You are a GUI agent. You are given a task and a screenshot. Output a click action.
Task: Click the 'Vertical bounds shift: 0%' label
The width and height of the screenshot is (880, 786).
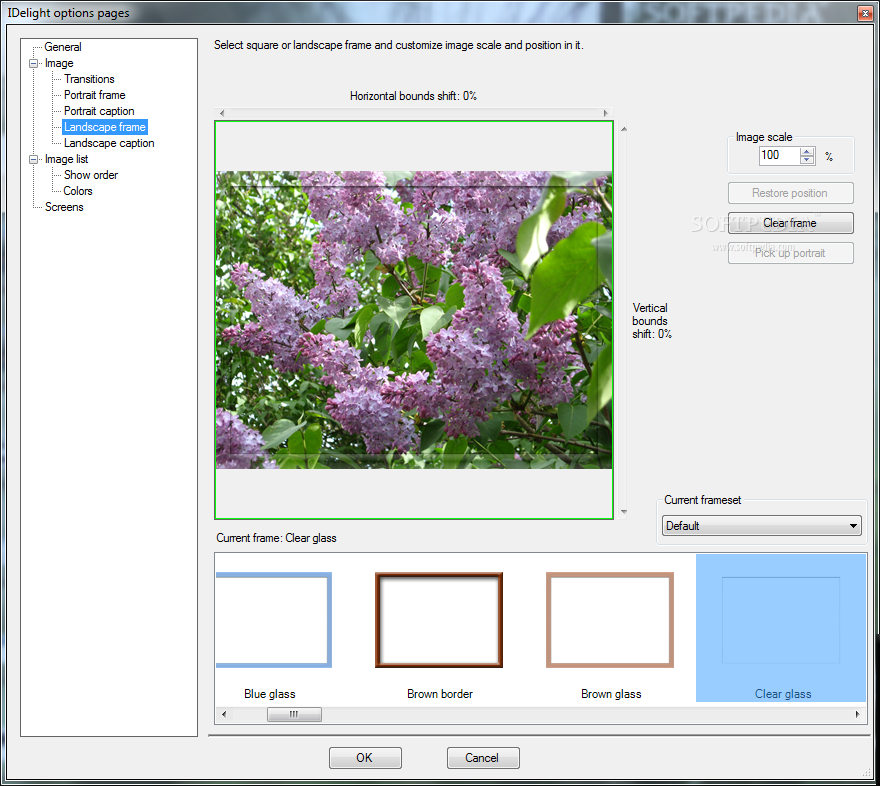(652, 321)
